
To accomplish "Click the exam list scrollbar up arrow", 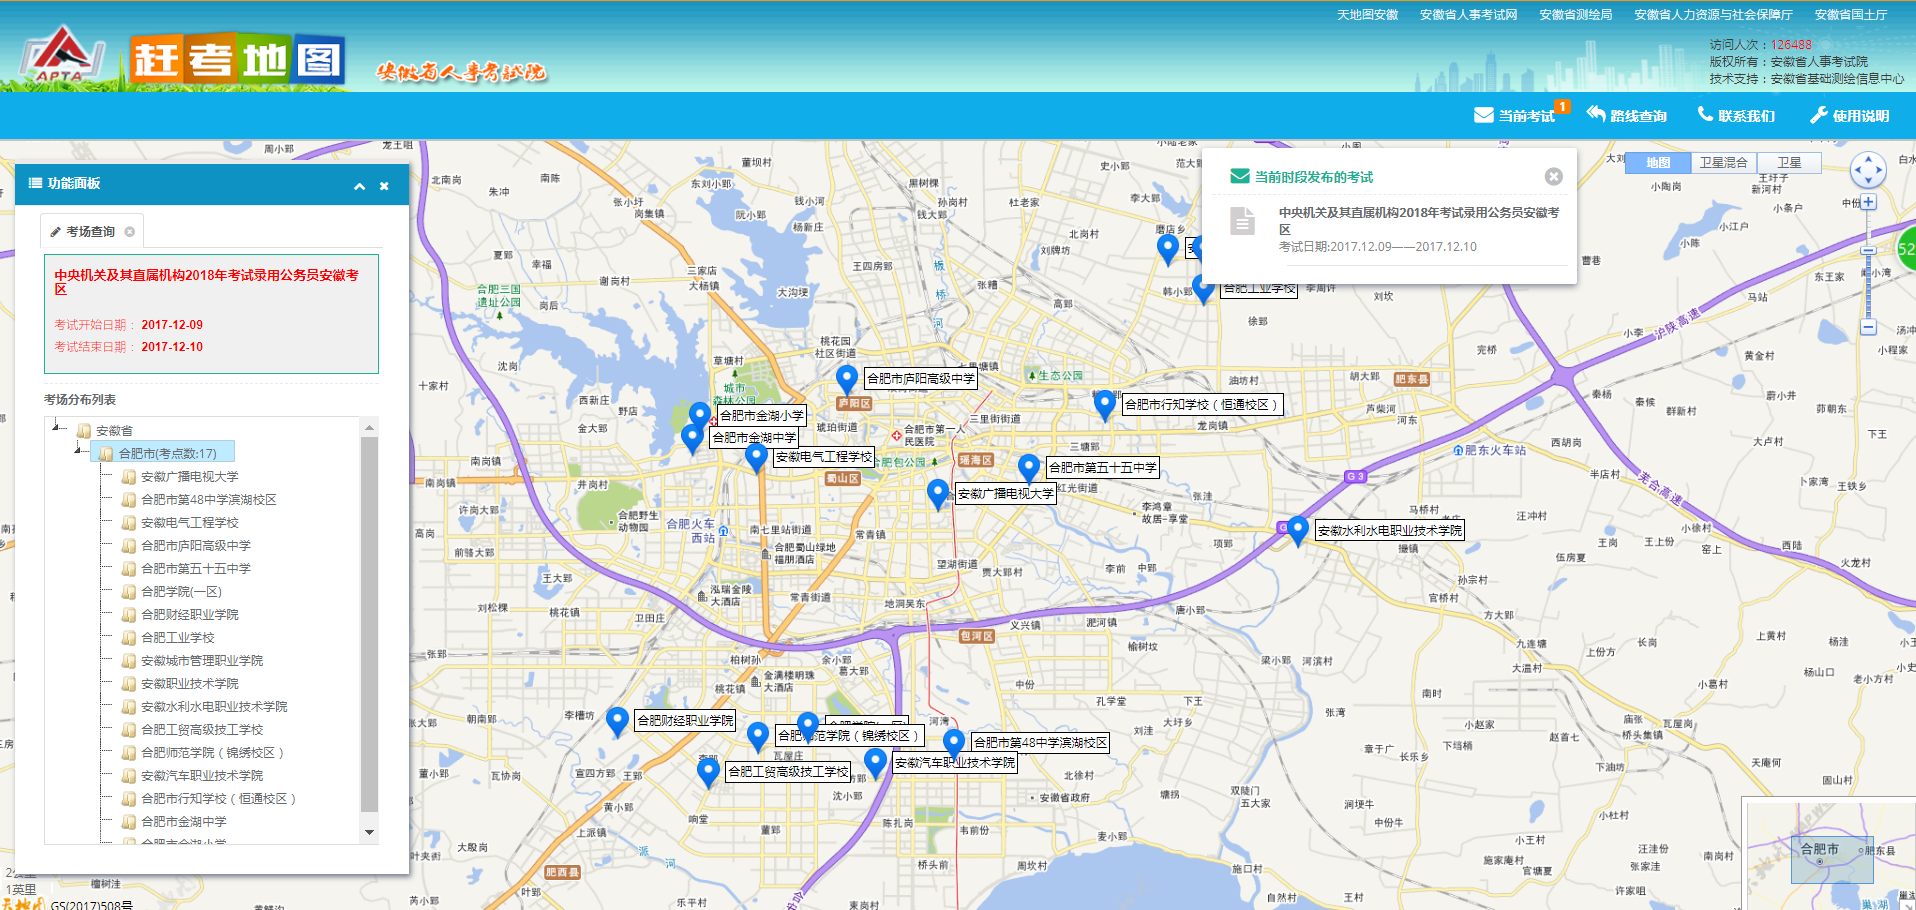I will pos(370,427).
